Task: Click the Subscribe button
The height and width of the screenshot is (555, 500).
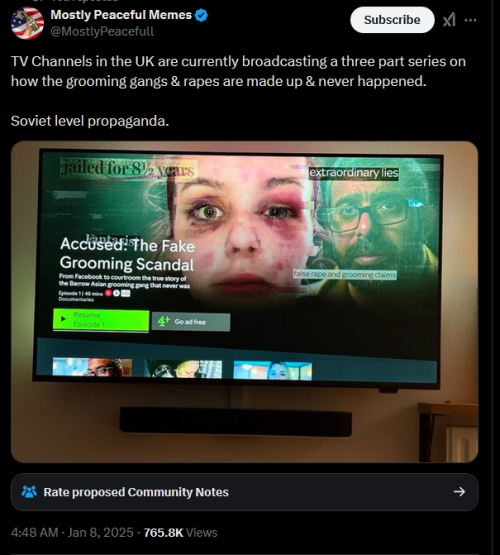Action: point(392,20)
